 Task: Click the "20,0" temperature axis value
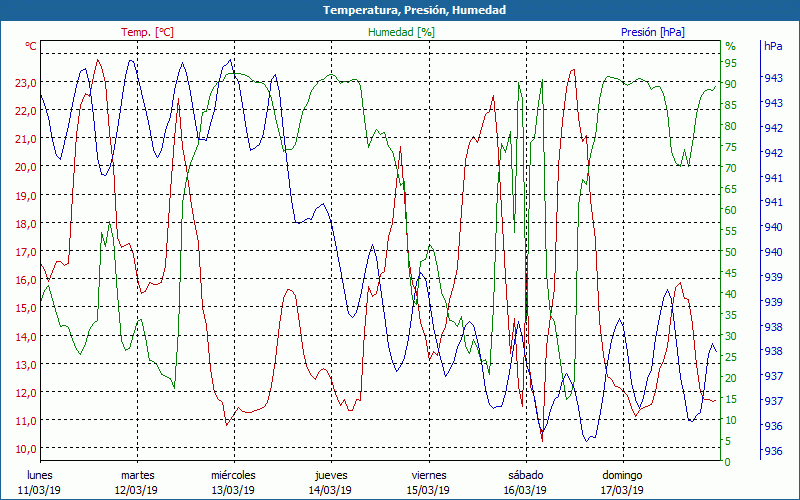(x=27, y=166)
